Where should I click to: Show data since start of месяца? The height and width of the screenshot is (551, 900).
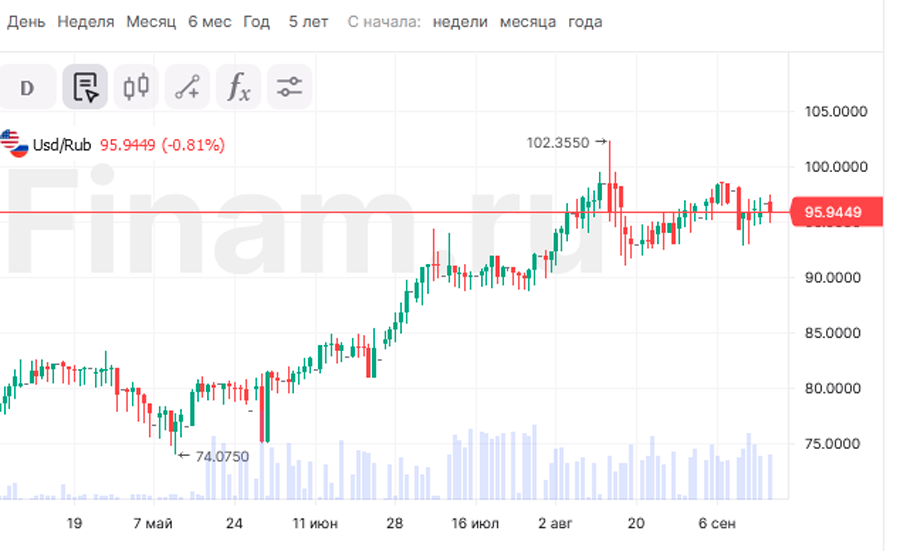[528, 22]
